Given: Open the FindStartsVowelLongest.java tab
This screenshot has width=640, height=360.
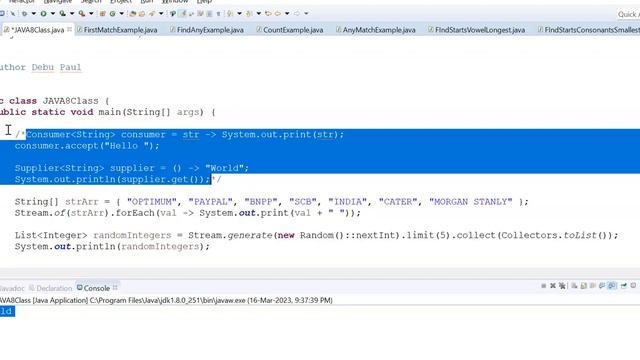Looking at the screenshot, I should tap(480, 30).
